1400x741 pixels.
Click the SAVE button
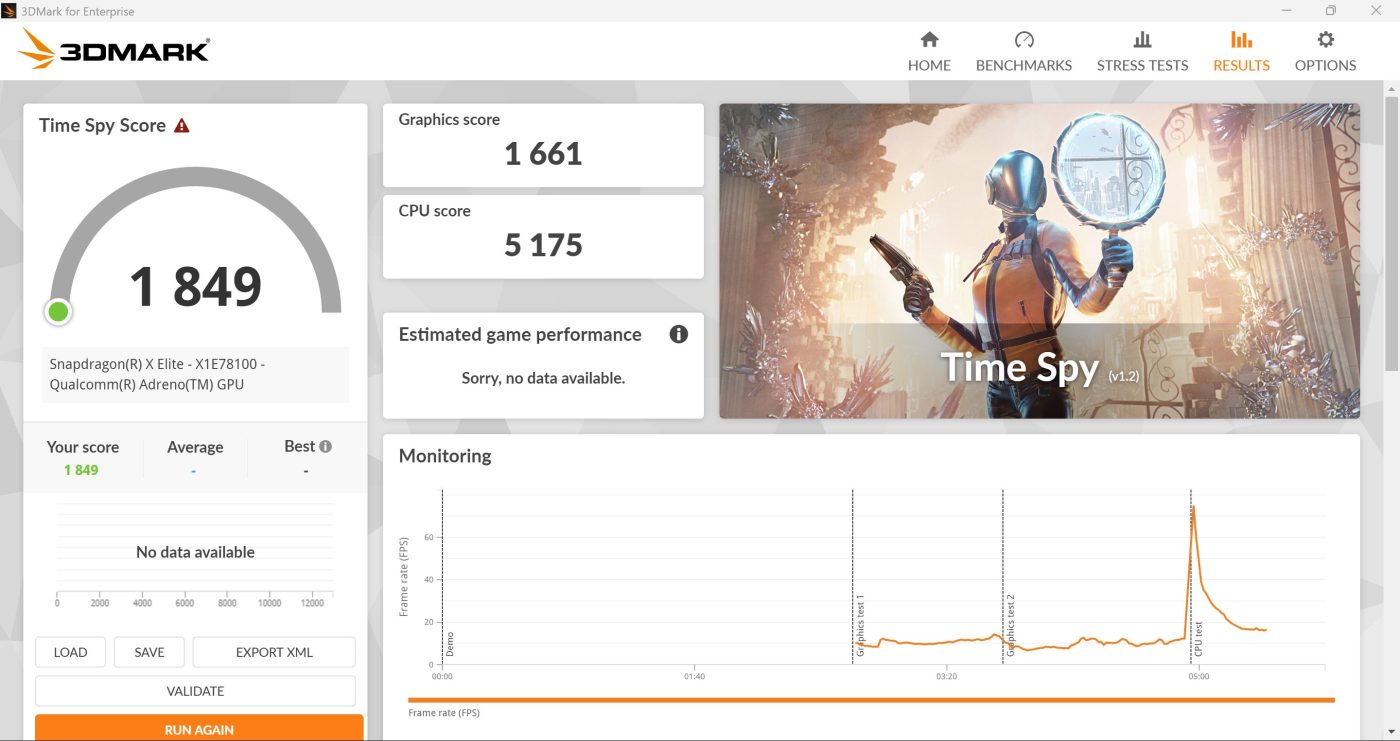point(149,652)
